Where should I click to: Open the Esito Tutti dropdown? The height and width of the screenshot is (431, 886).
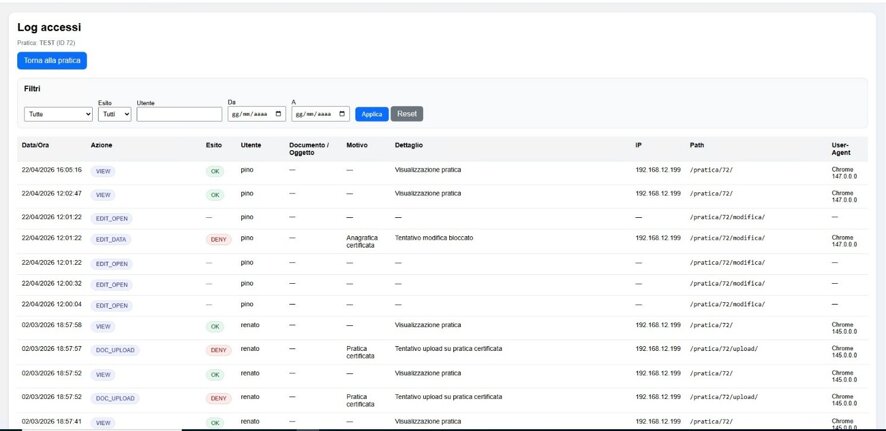coord(115,114)
